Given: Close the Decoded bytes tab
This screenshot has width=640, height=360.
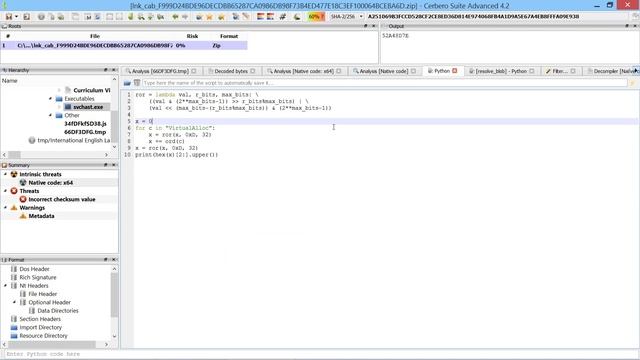Looking at the screenshot, I should point(253,71).
